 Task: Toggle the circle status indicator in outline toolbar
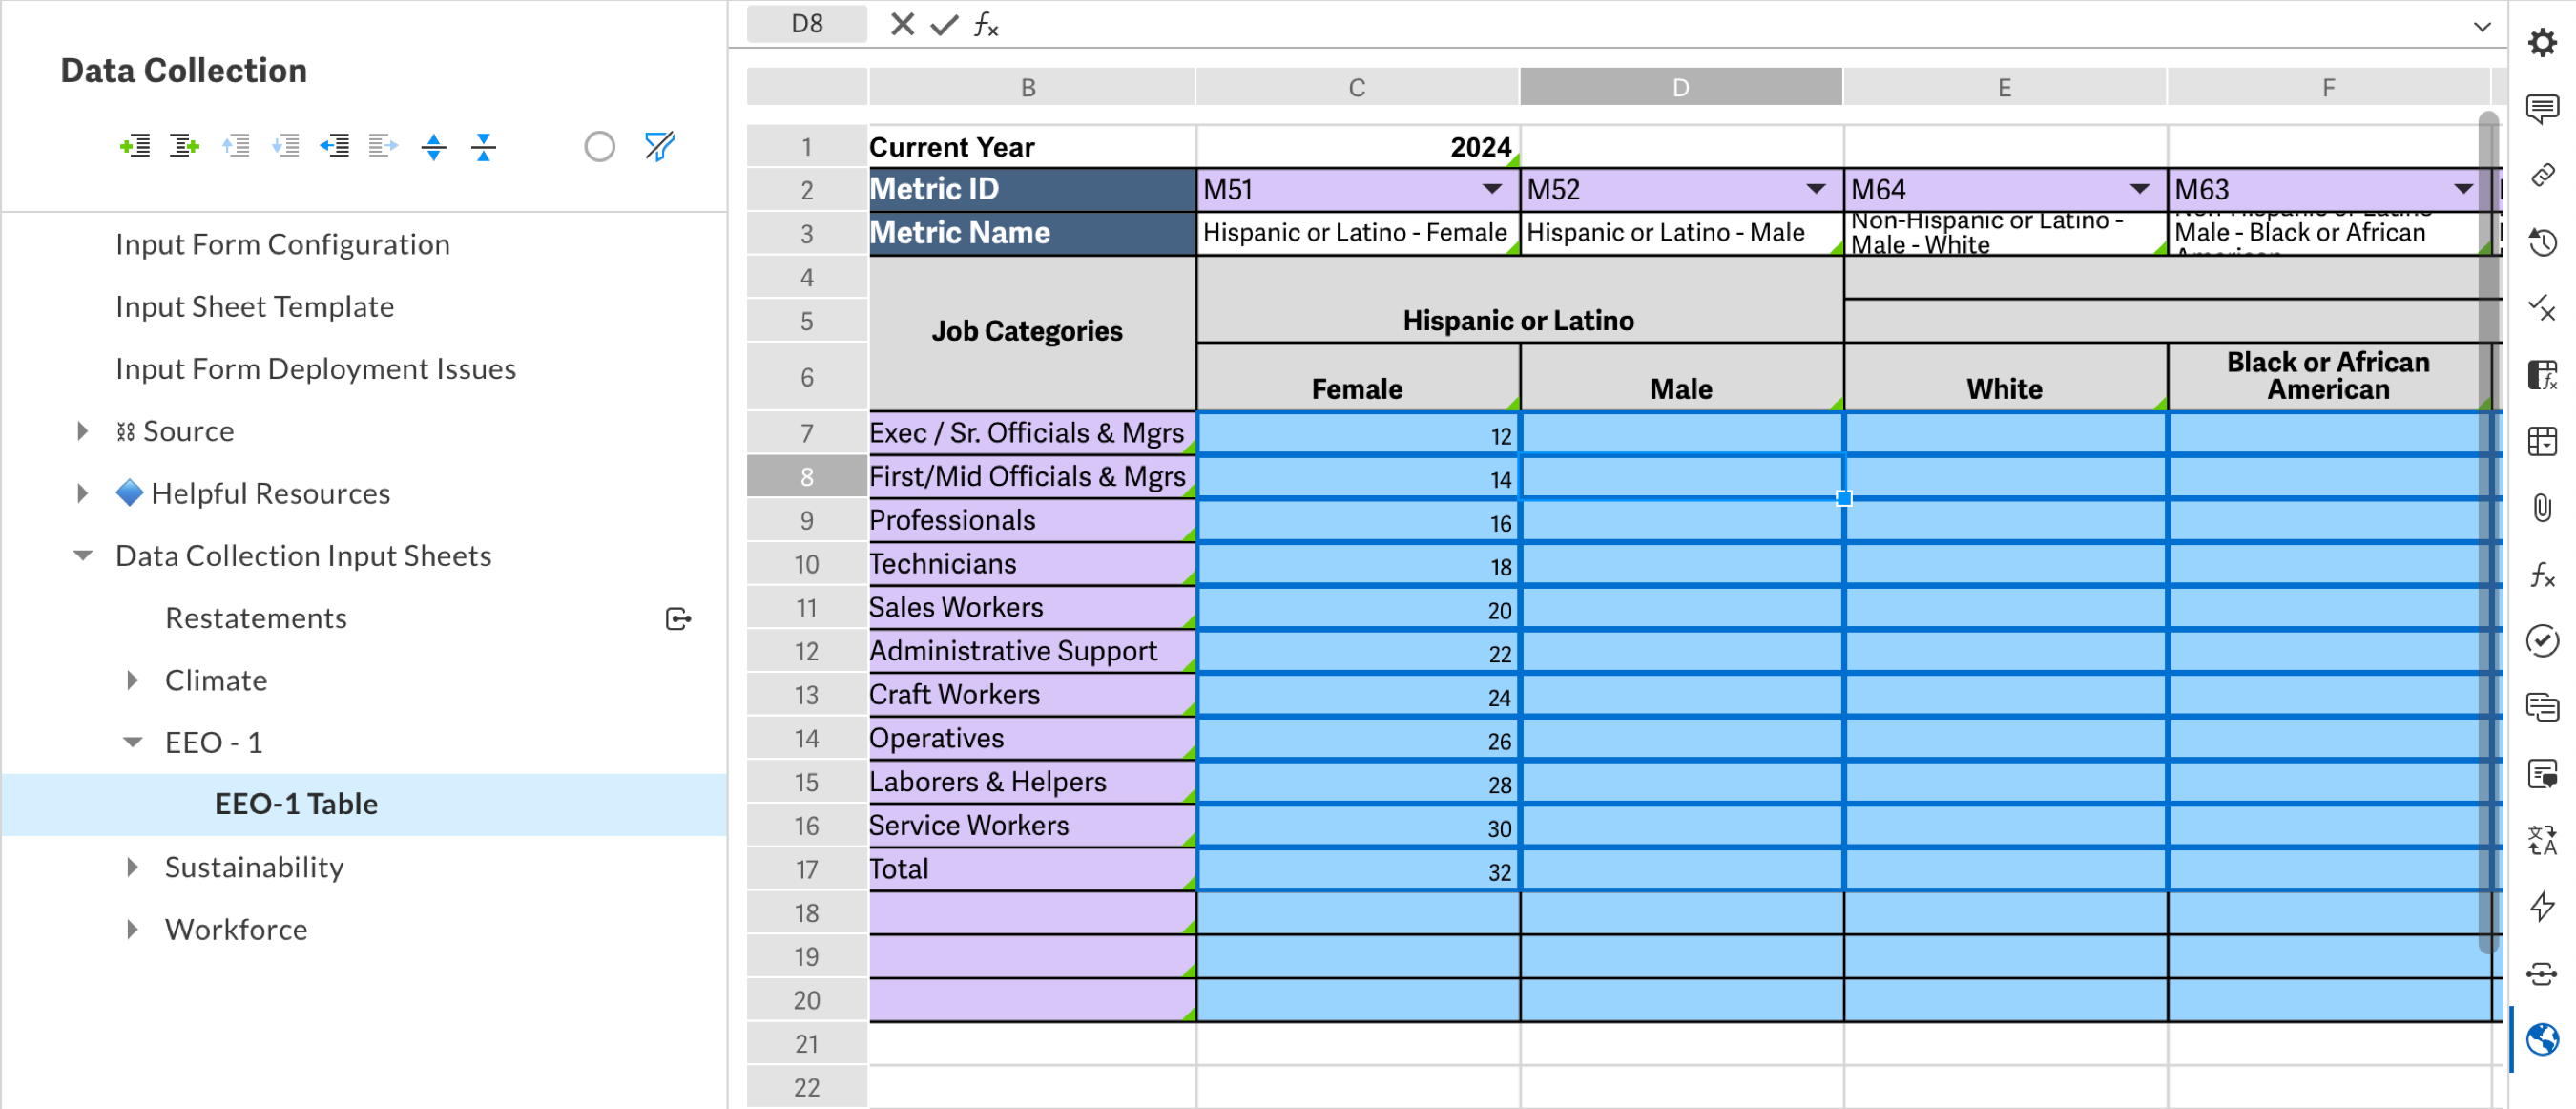point(599,147)
